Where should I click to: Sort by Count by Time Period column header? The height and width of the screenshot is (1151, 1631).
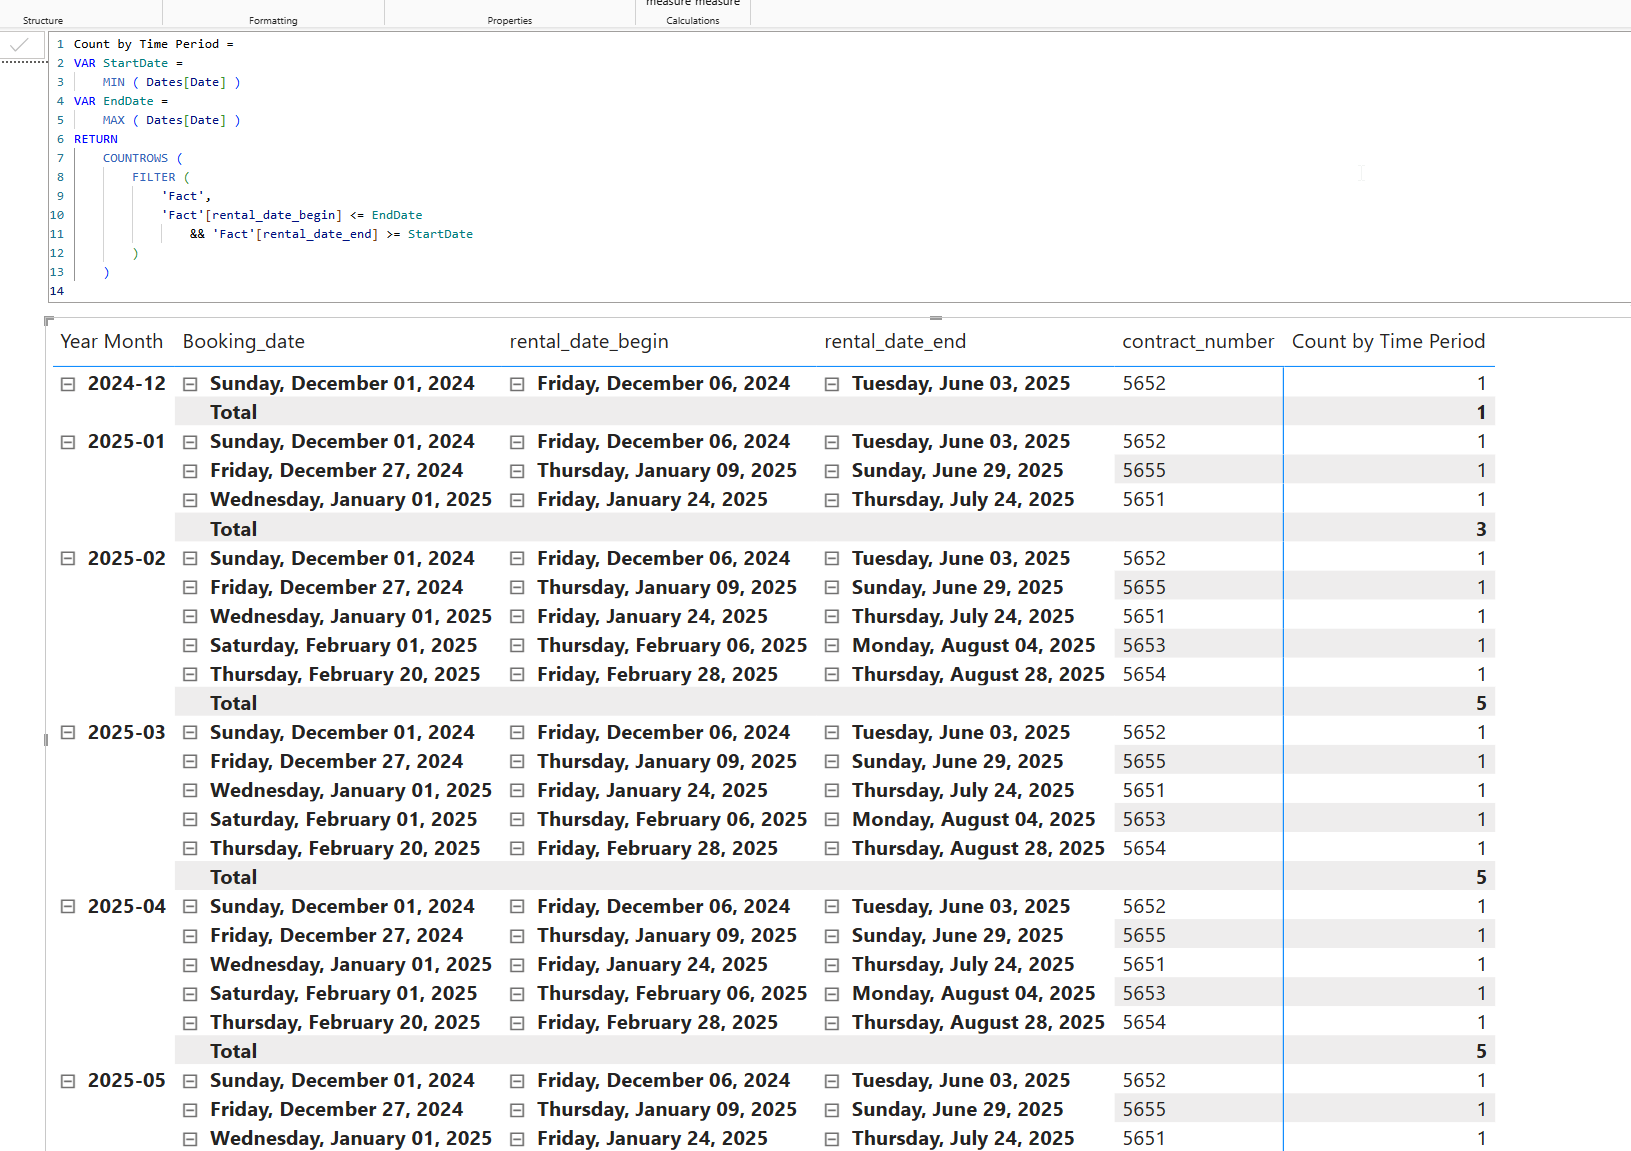point(1388,342)
